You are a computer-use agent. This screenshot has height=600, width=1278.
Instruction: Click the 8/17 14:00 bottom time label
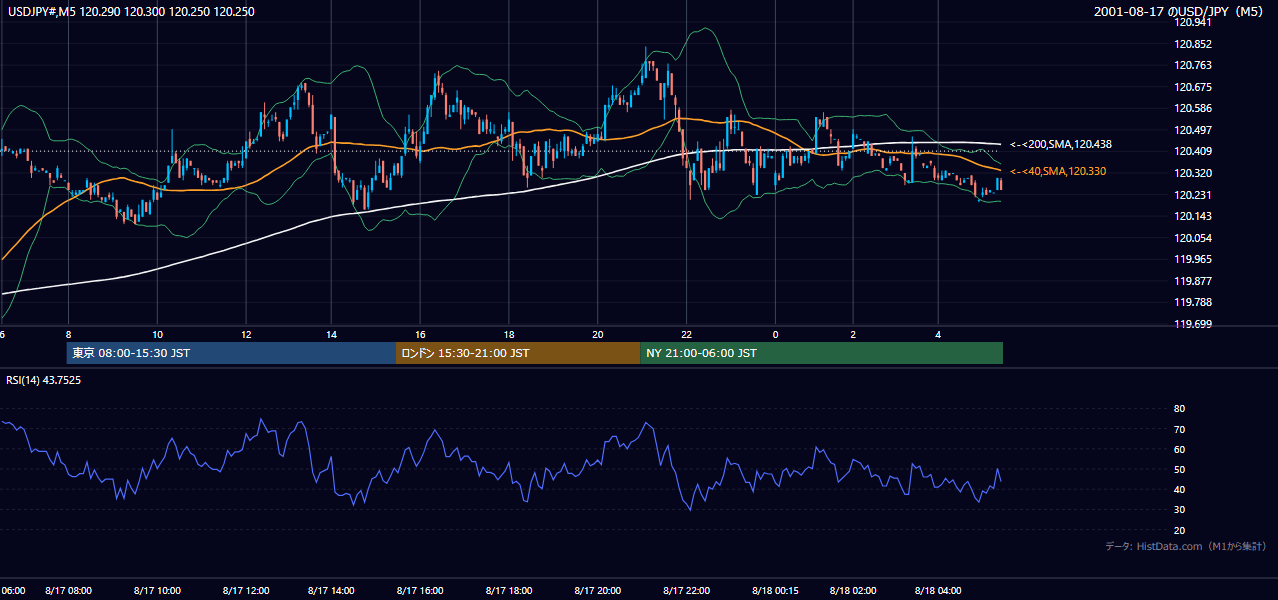coord(331,591)
